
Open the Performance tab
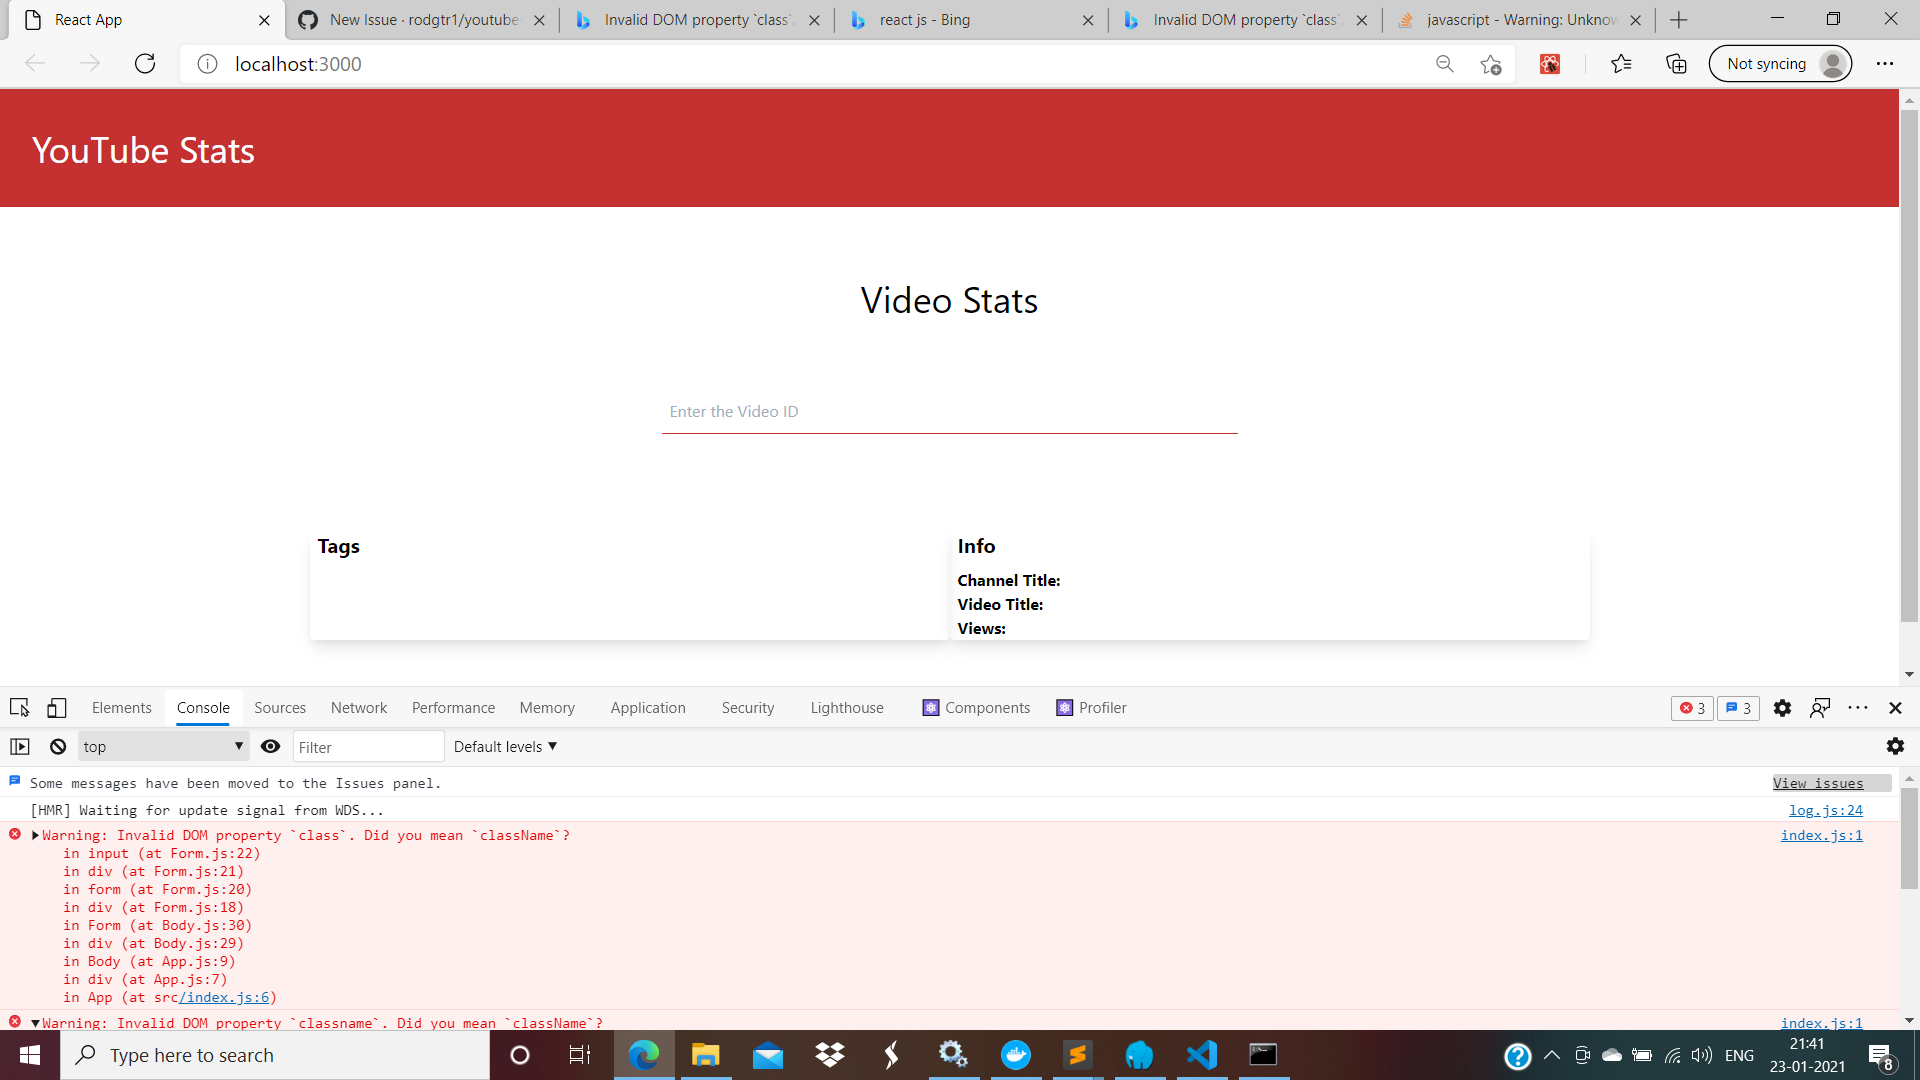tap(453, 707)
